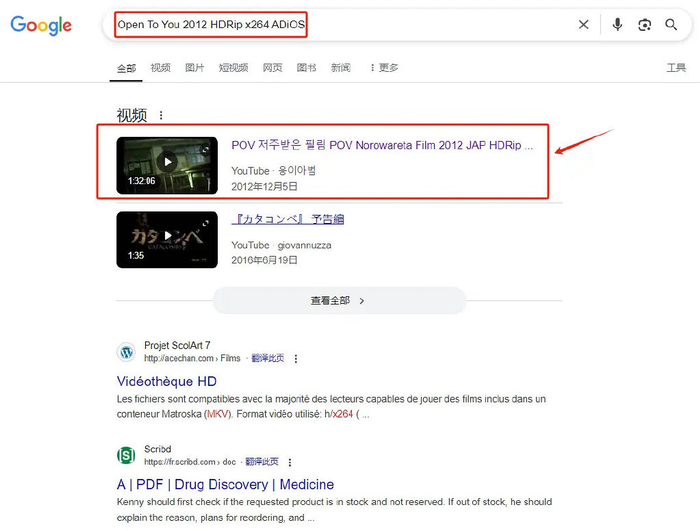
Task: Open more options for Scribd result
Action: click(x=290, y=462)
